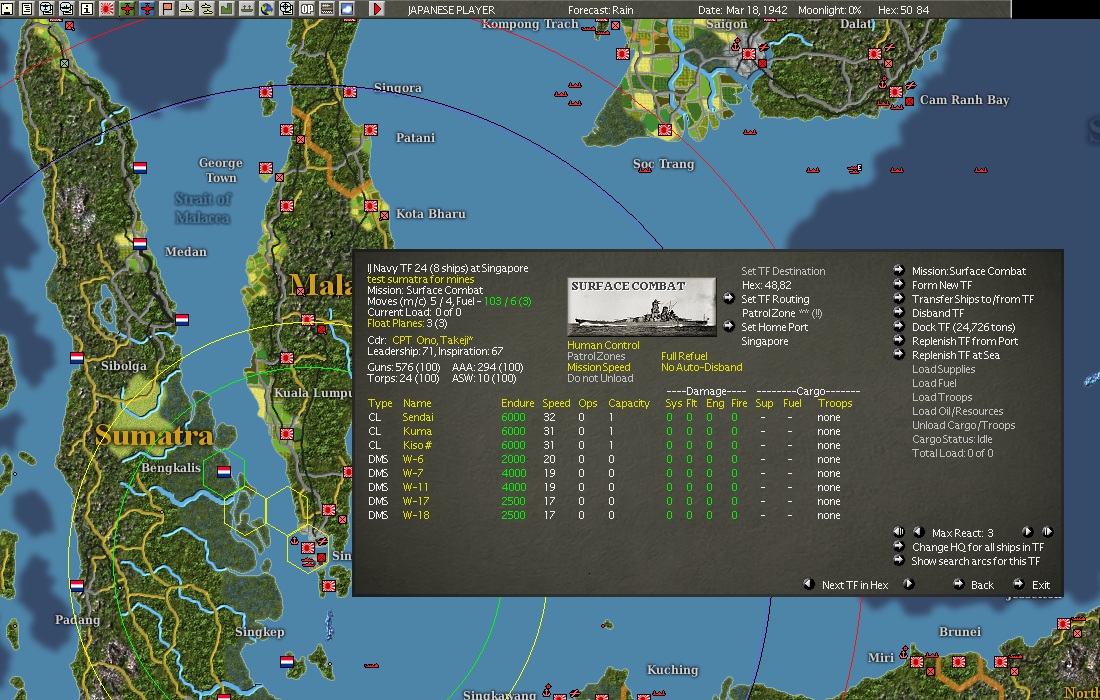1100x700 pixels.
Task: Toggle the Full Refuel setting
Action: tap(684, 356)
